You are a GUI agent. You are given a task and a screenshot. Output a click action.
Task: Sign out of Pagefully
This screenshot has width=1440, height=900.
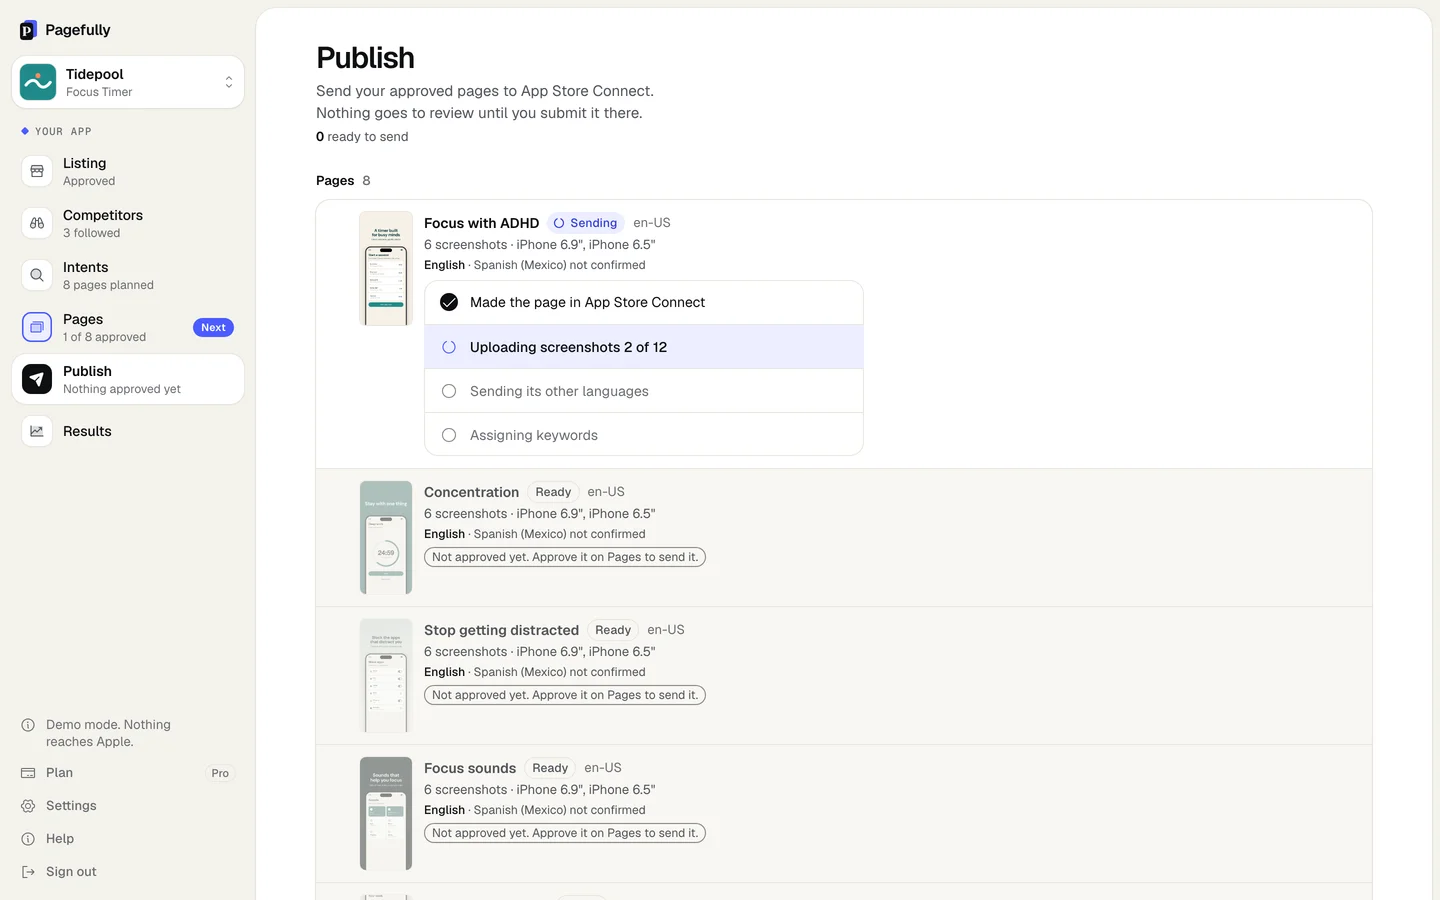pyautogui.click(x=128, y=872)
